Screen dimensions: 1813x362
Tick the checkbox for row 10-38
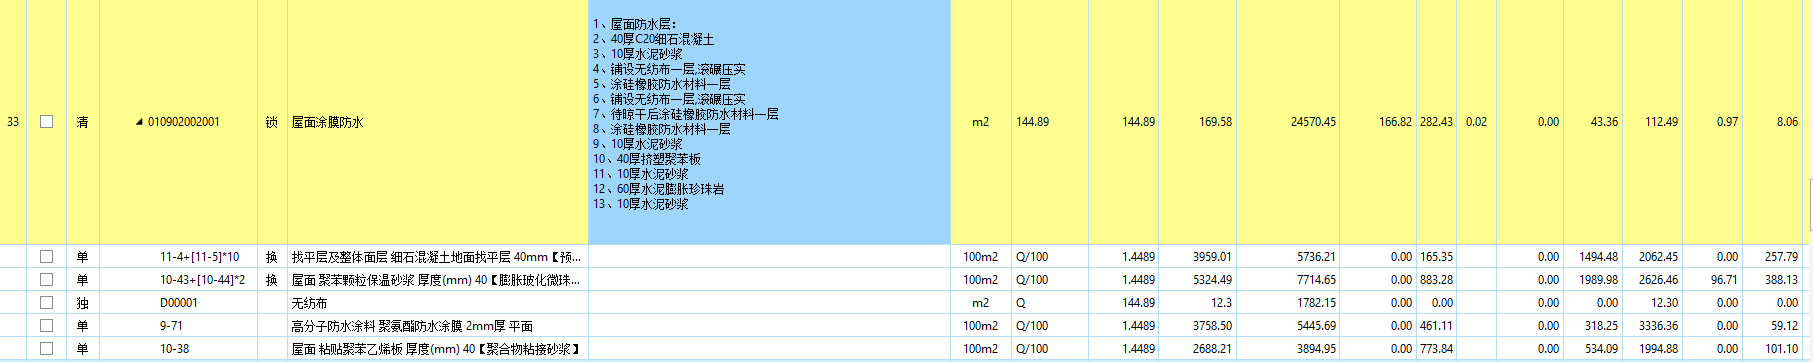(x=46, y=349)
